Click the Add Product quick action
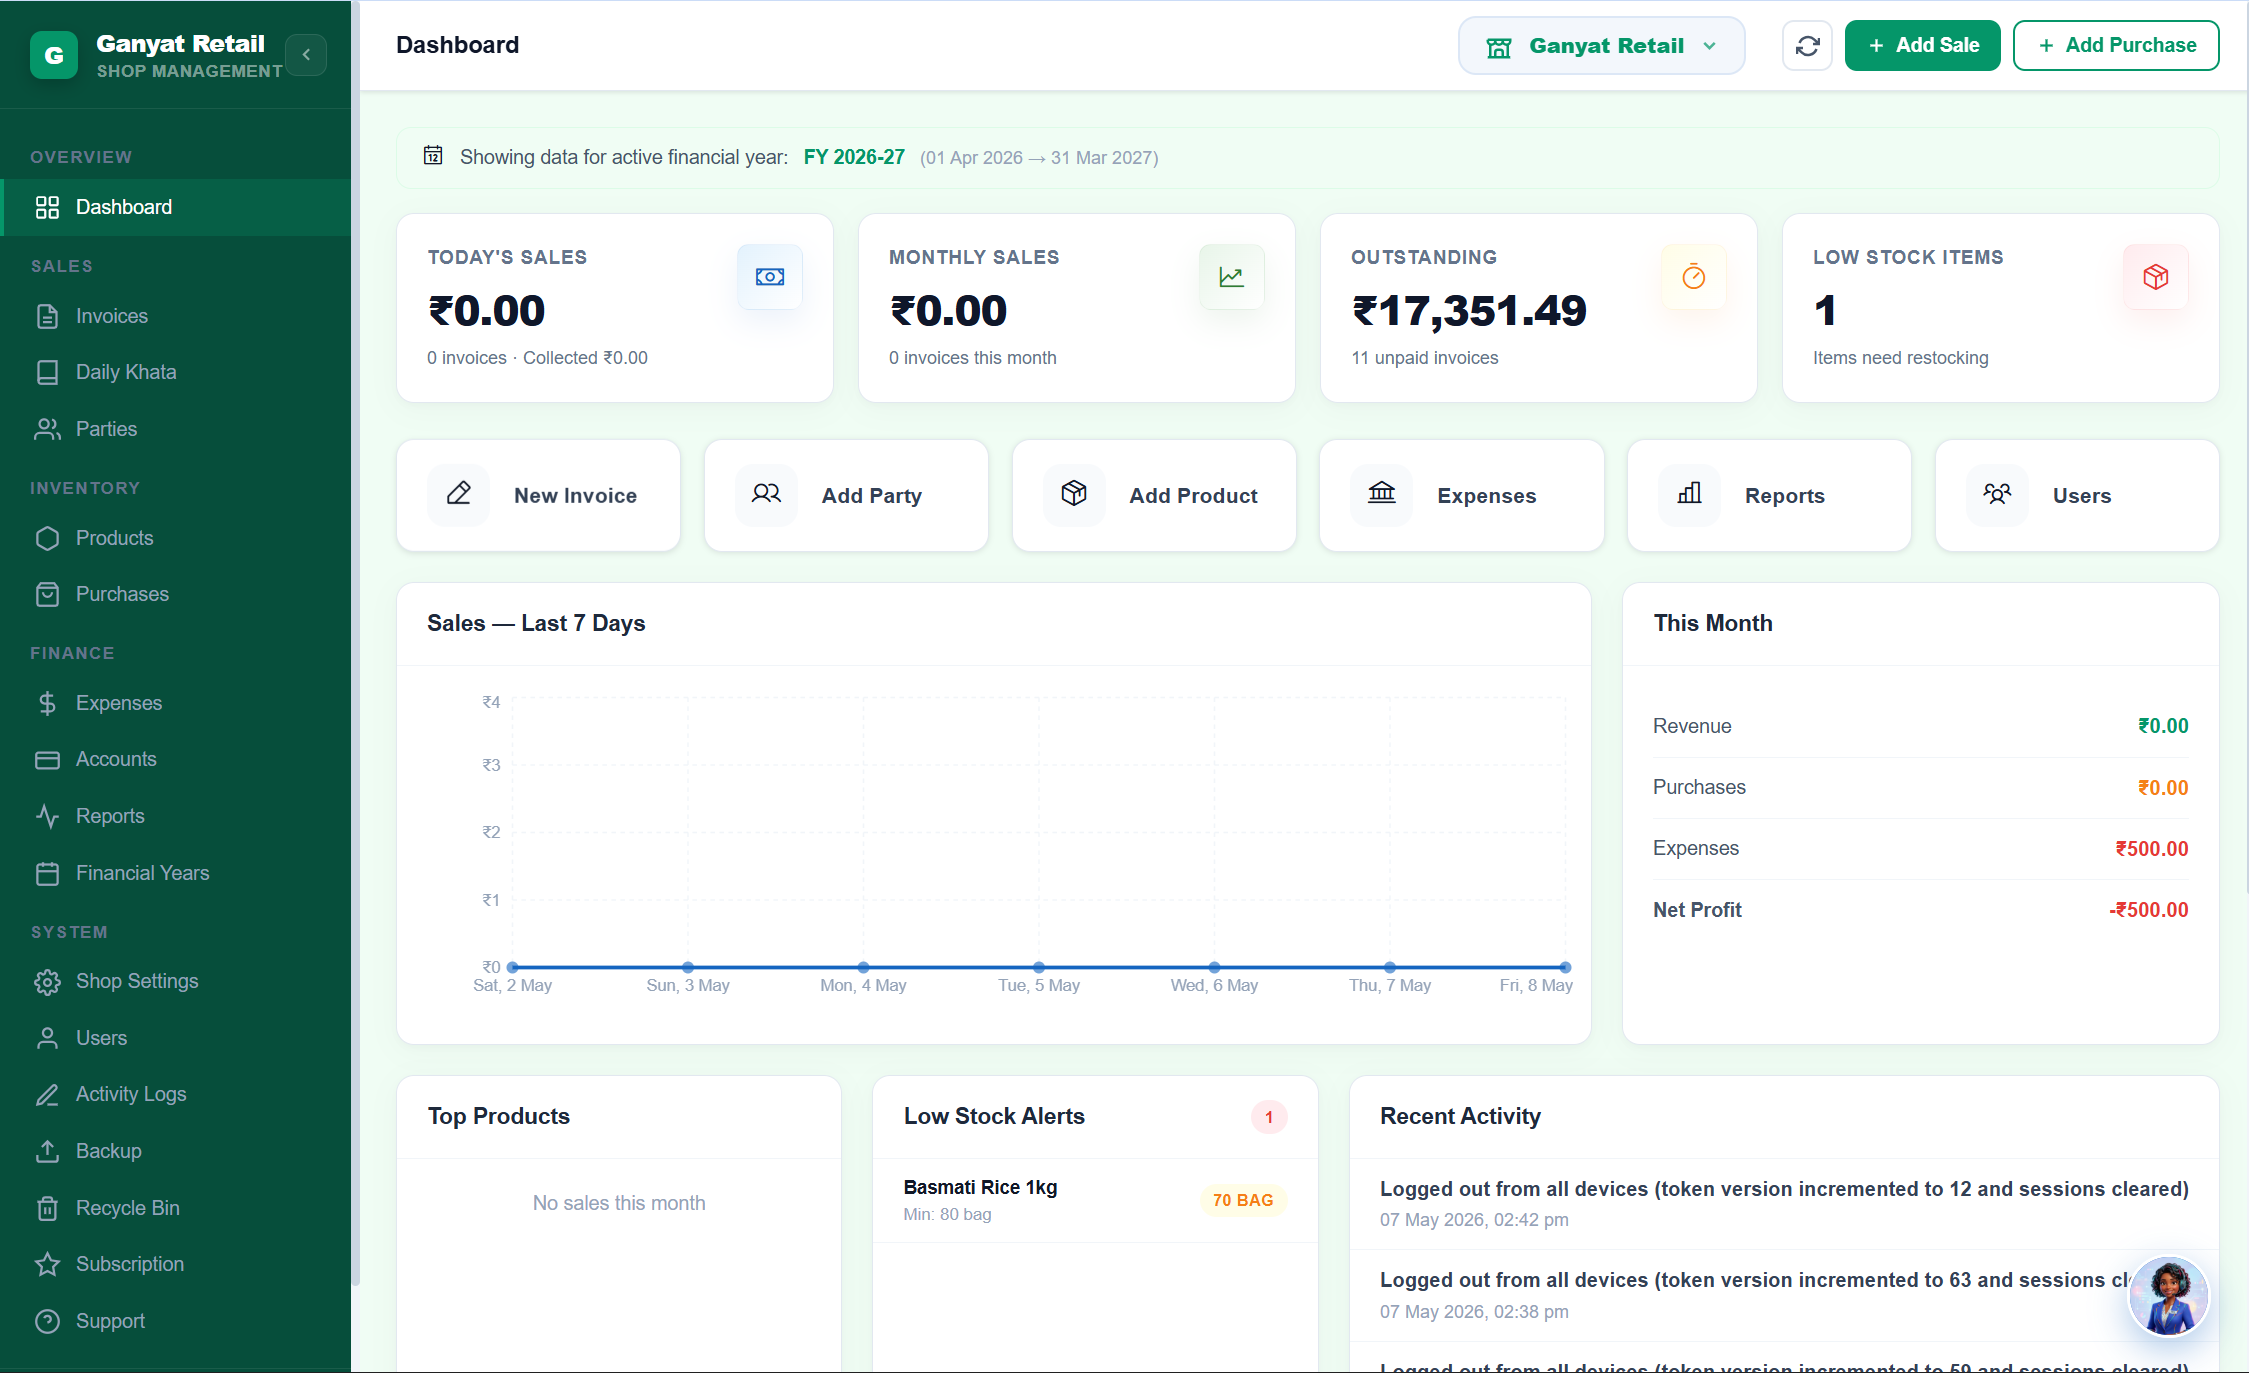Viewport: 2249px width, 1373px height. (x=1155, y=496)
